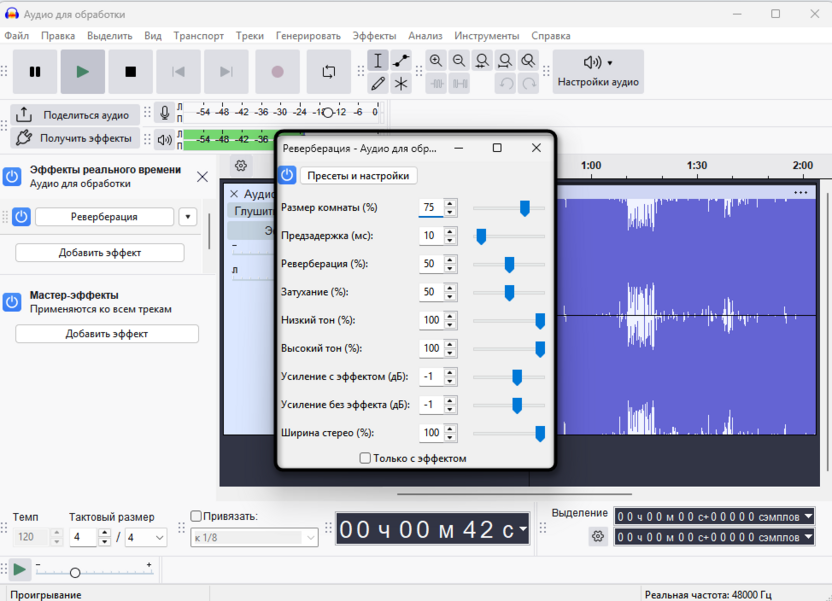Open the timeline options gear icon
This screenshot has height=601, width=832.
241,166
